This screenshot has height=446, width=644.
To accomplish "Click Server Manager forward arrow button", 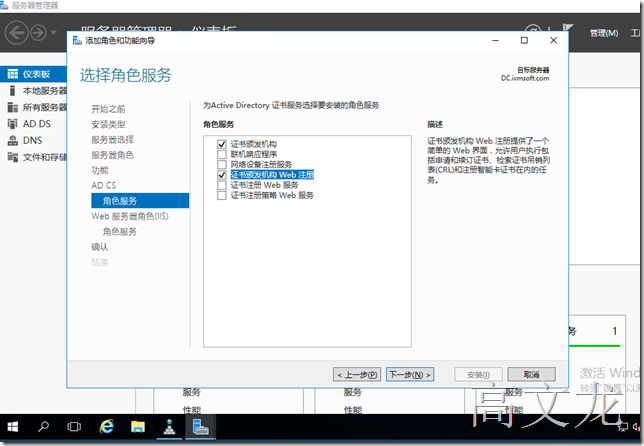I will click(39, 32).
